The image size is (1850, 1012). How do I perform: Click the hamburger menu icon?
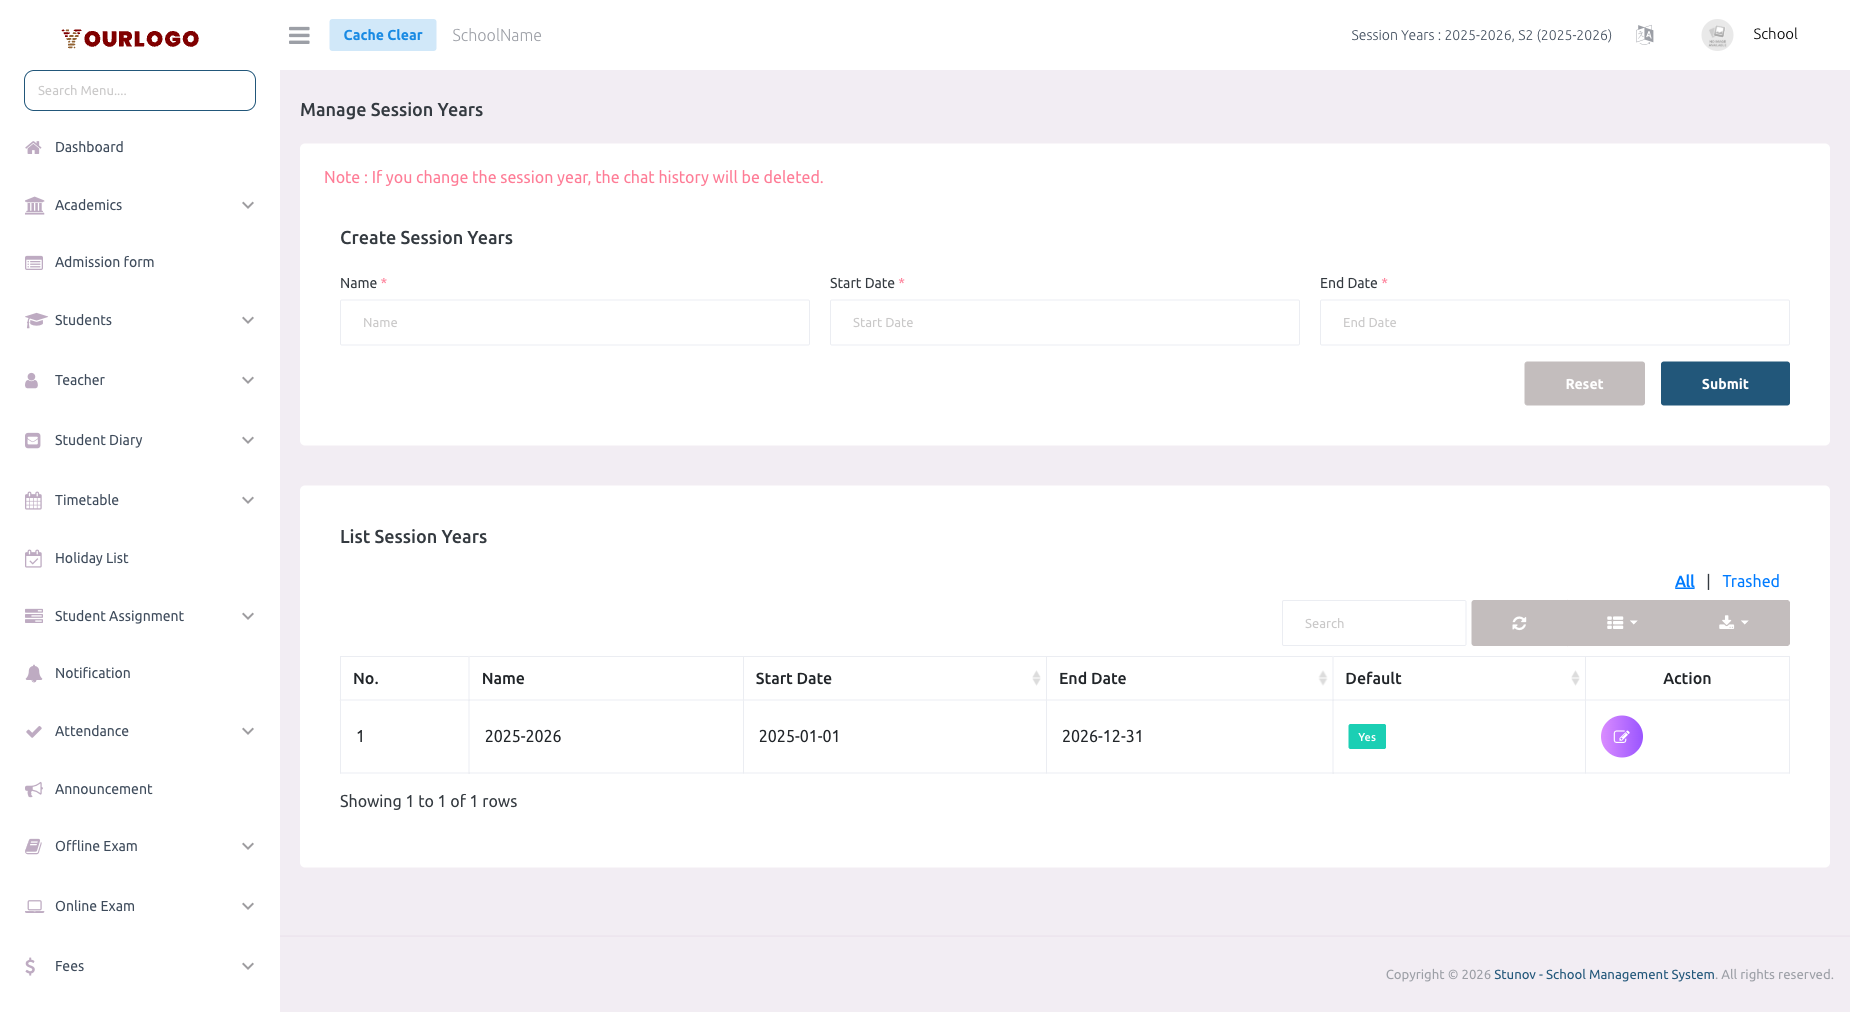(298, 34)
